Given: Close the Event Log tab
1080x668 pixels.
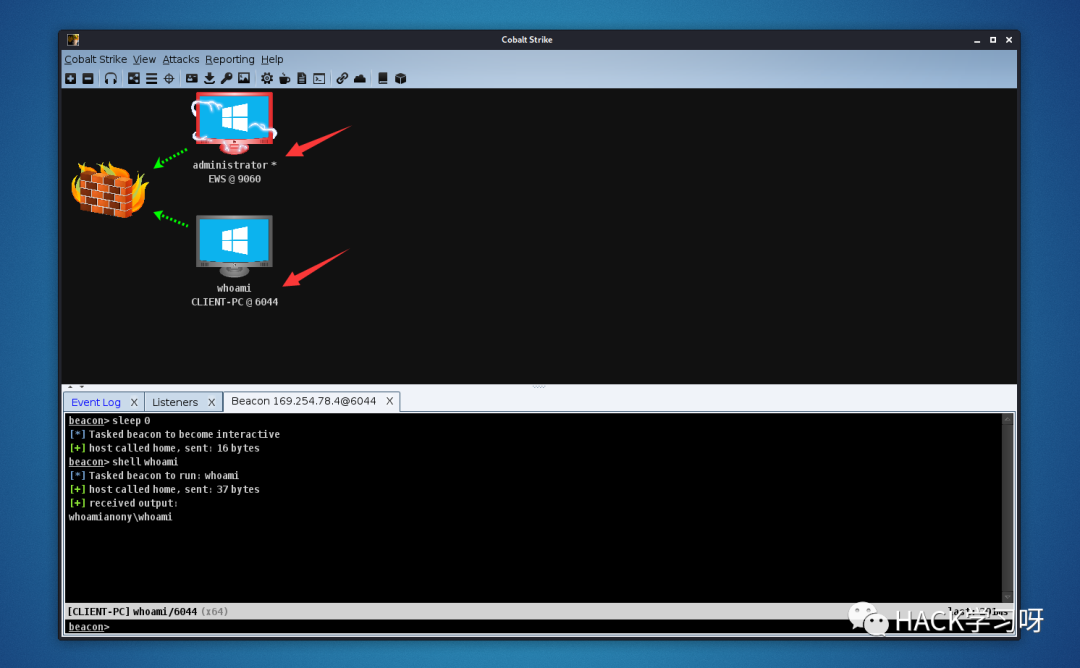Looking at the screenshot, I should 134,402.
